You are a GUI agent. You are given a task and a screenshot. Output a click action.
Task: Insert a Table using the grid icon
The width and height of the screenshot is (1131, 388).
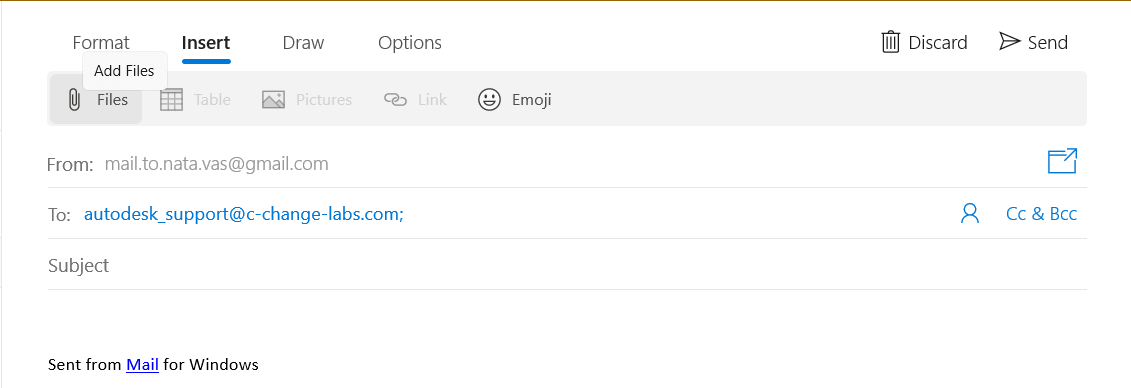[171, 100]
